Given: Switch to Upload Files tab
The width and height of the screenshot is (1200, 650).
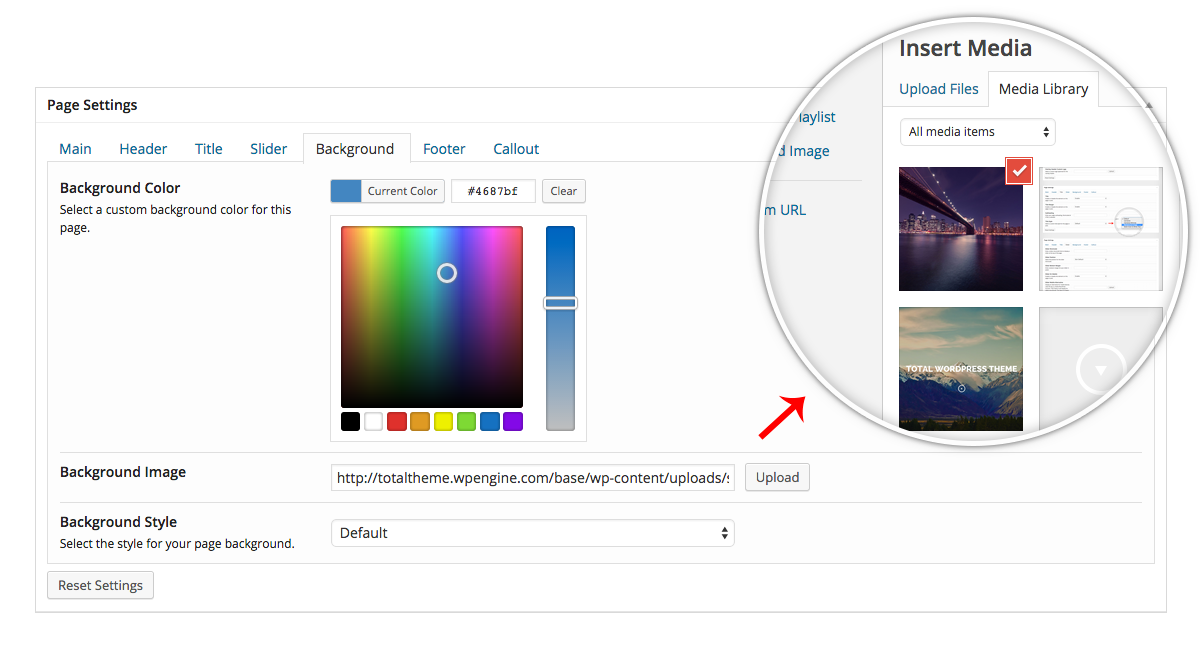Looking at the screenshot, I should coord(938,89).
